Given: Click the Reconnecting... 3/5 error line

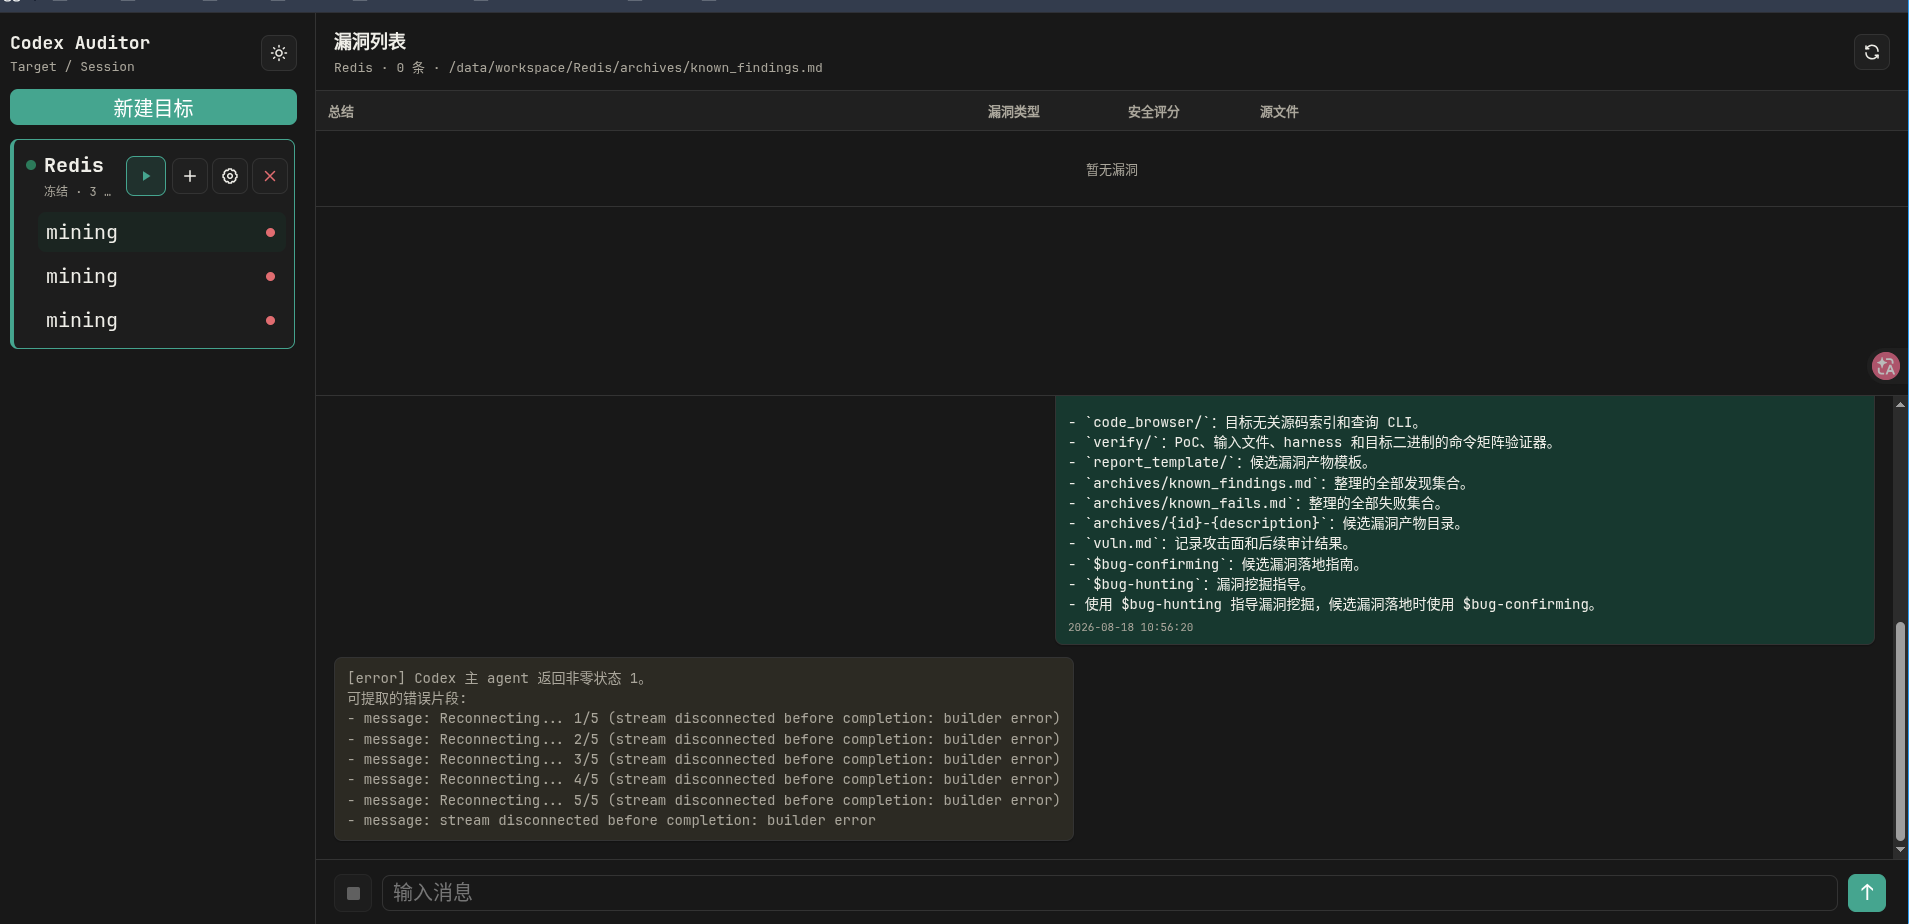Looking at the screenshot, I should point(704,760).
